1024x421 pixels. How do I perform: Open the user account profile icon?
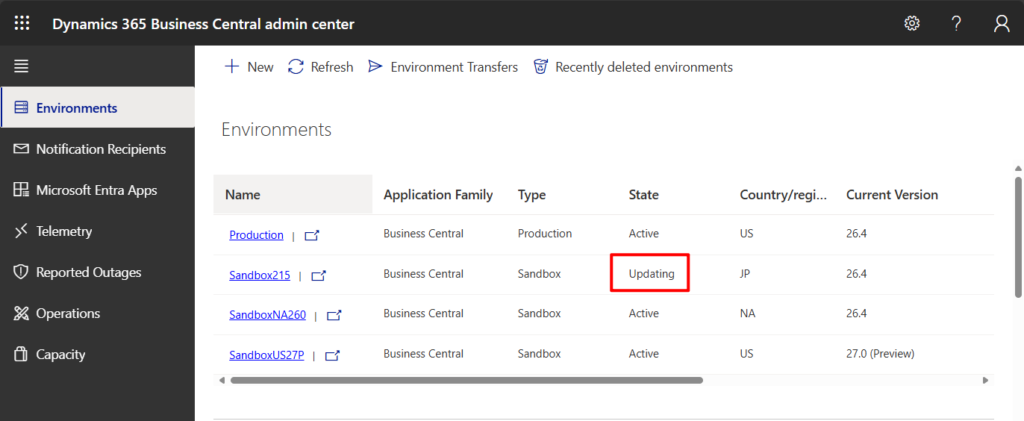tap(1001, 23)
